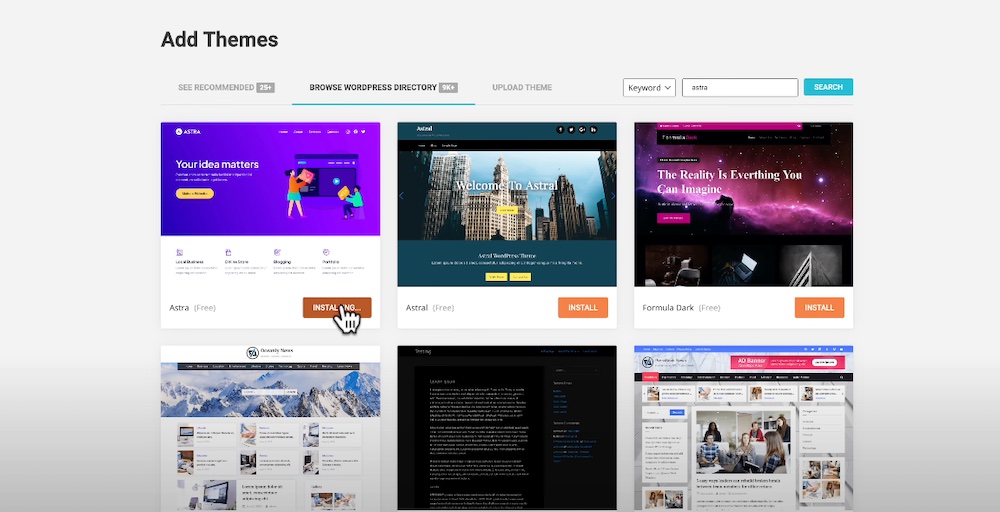The width and height of the screenshot is (1000, 512).
Task: Click the Astra logo in its preview
Action: tap(188, 131)
